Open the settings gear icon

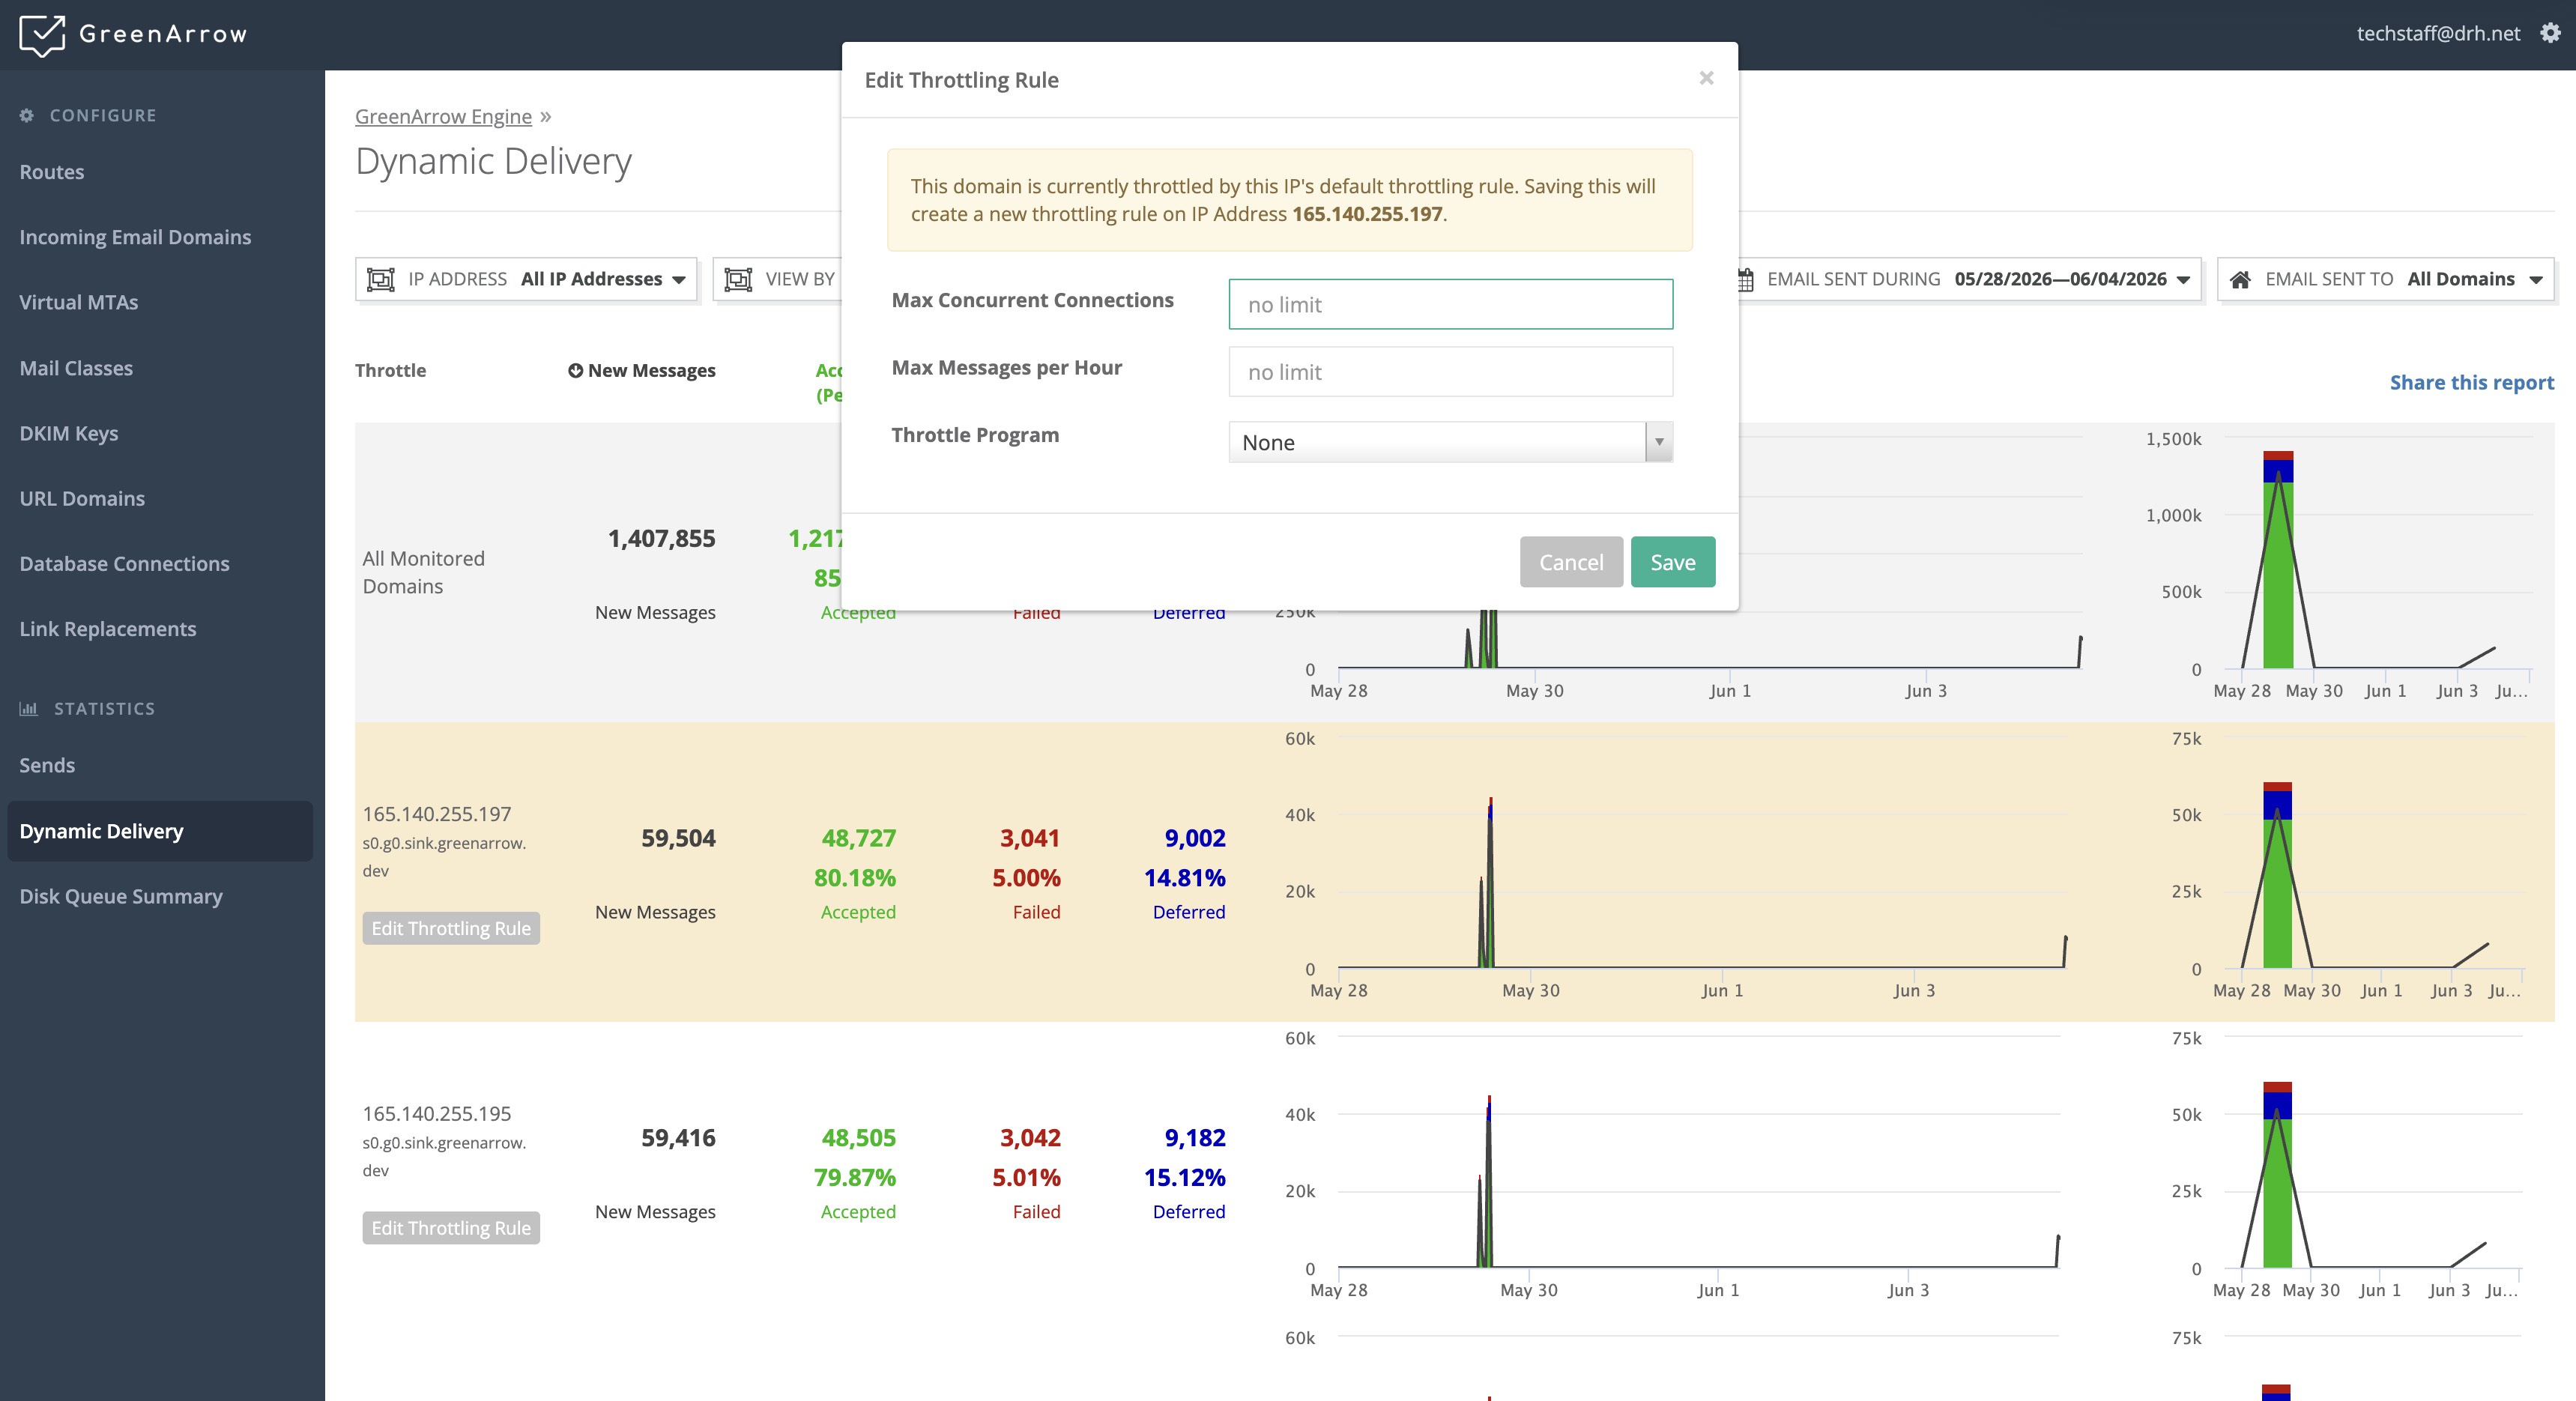pos(2551,33)
